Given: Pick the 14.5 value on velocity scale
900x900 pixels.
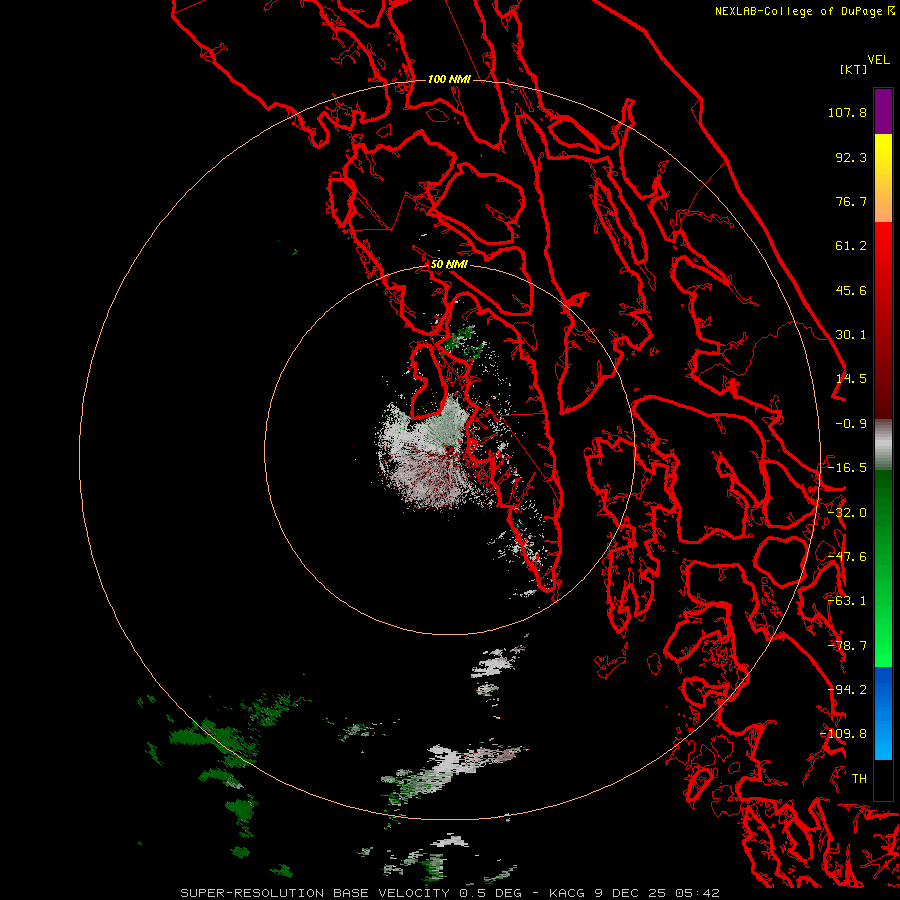Looking at the screenshot, I should tap(851, 379).
